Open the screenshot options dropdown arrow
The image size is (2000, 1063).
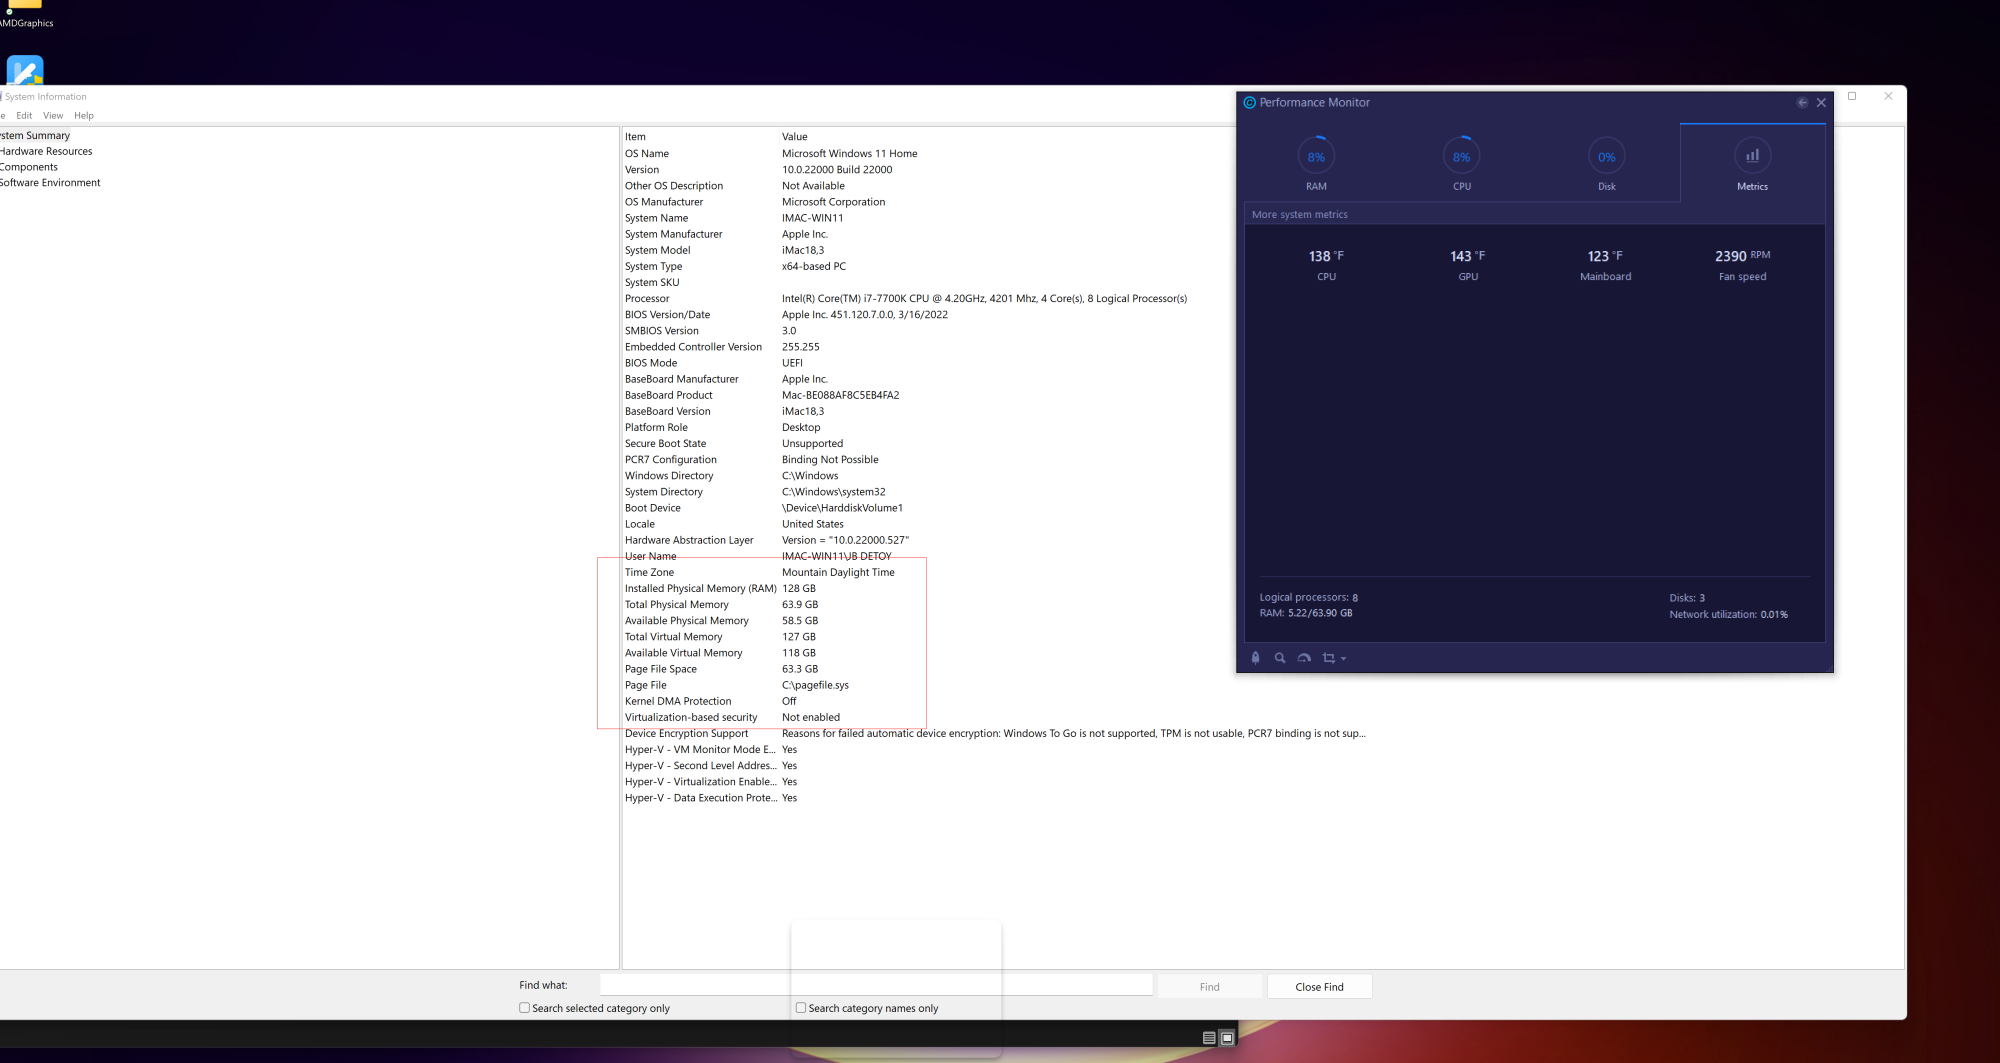coord(1343,659)
